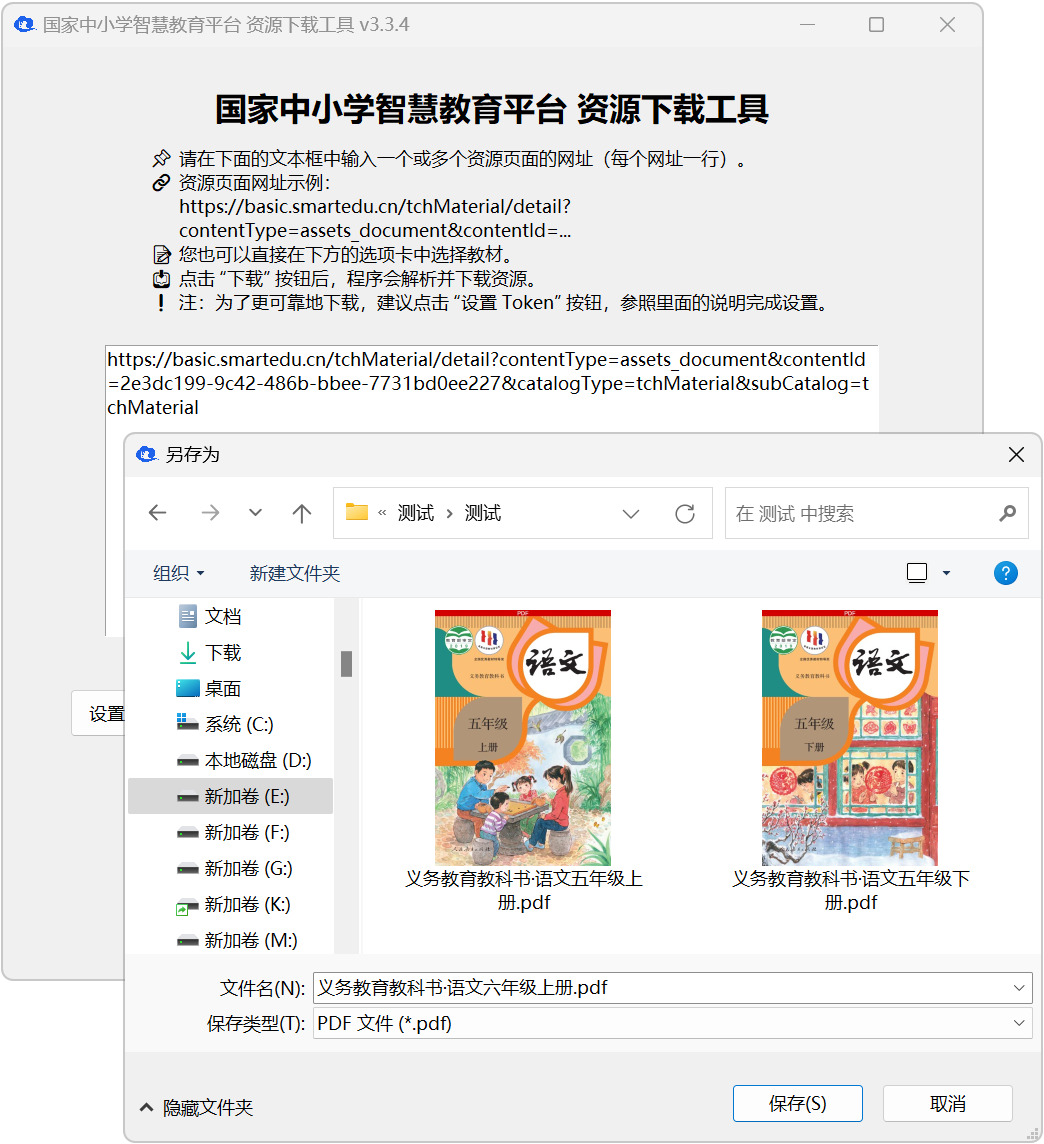Click the search magnifier icon
This screenshot has width=1044, height=1144.
coord(1008,514)
